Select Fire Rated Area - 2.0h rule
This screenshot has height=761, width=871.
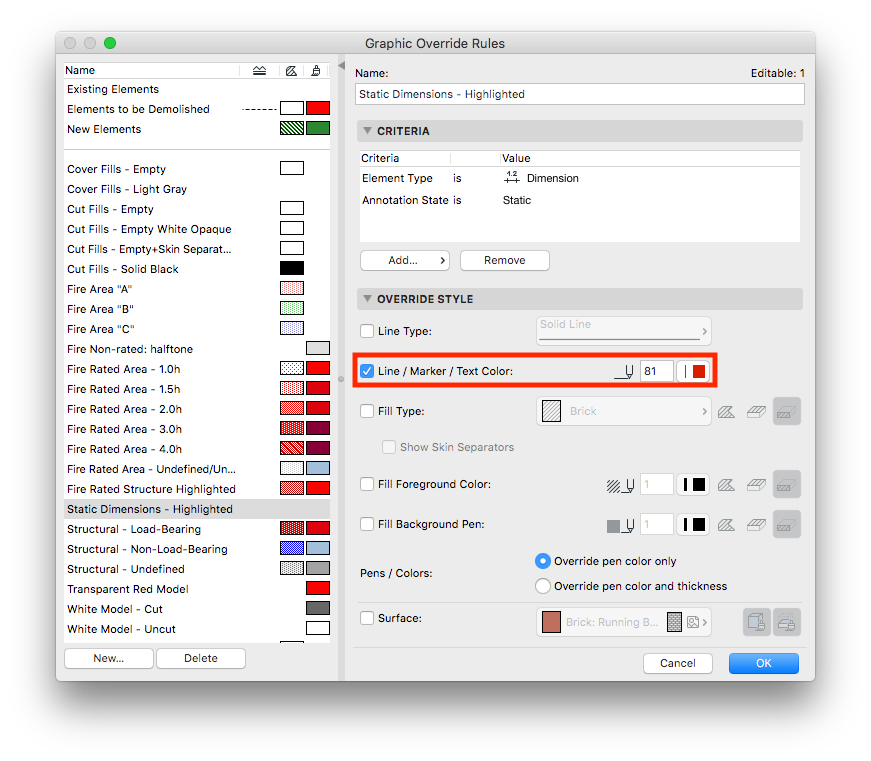pyautogui.click(x=197, y=409)
